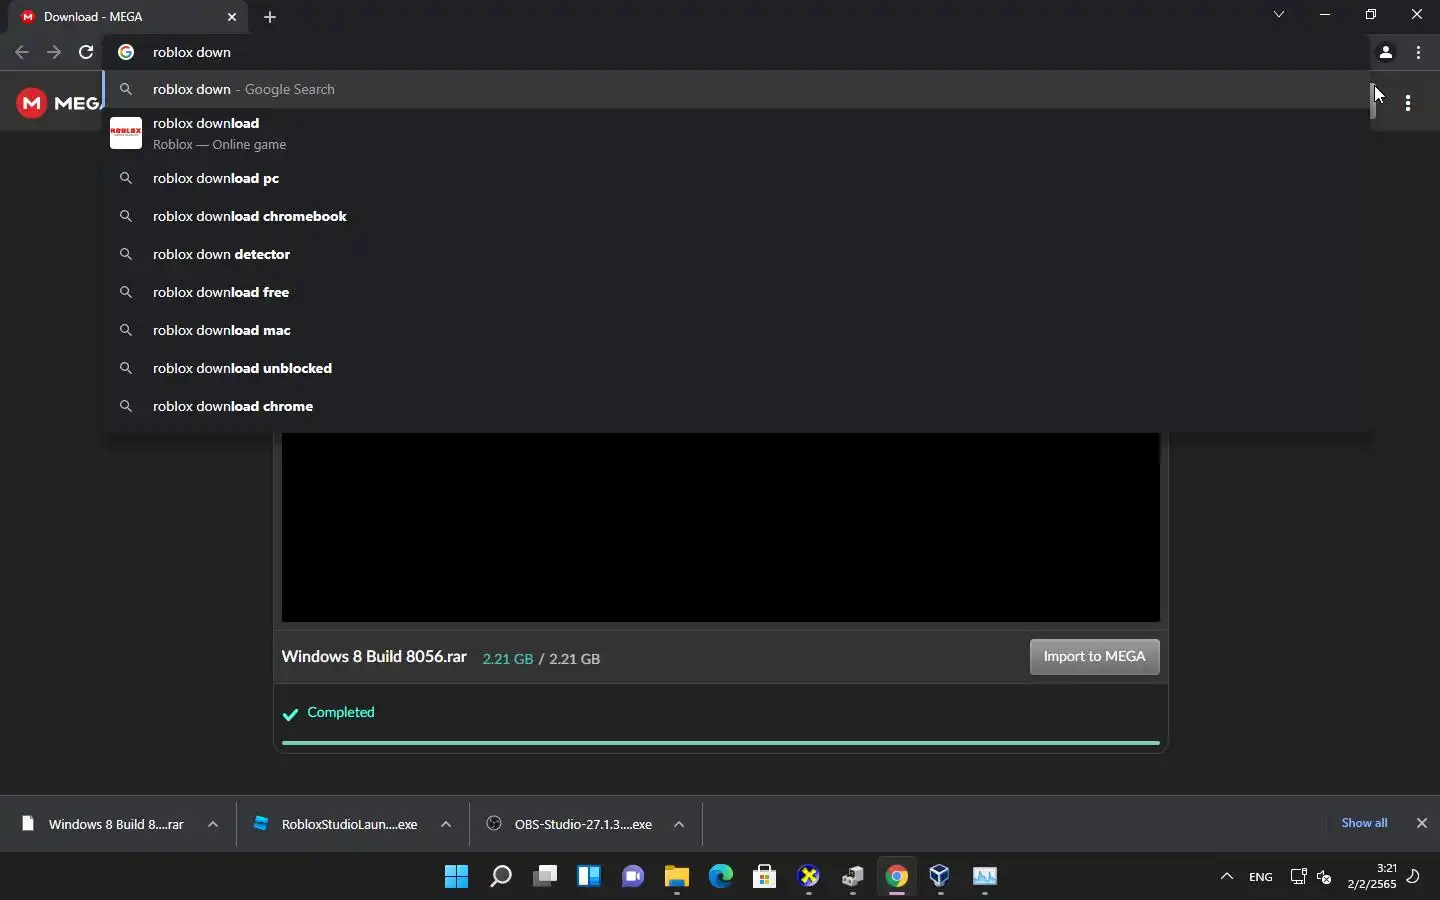
Task: Open the MEGA page three-dot menu
Action: coord(1409,103)
